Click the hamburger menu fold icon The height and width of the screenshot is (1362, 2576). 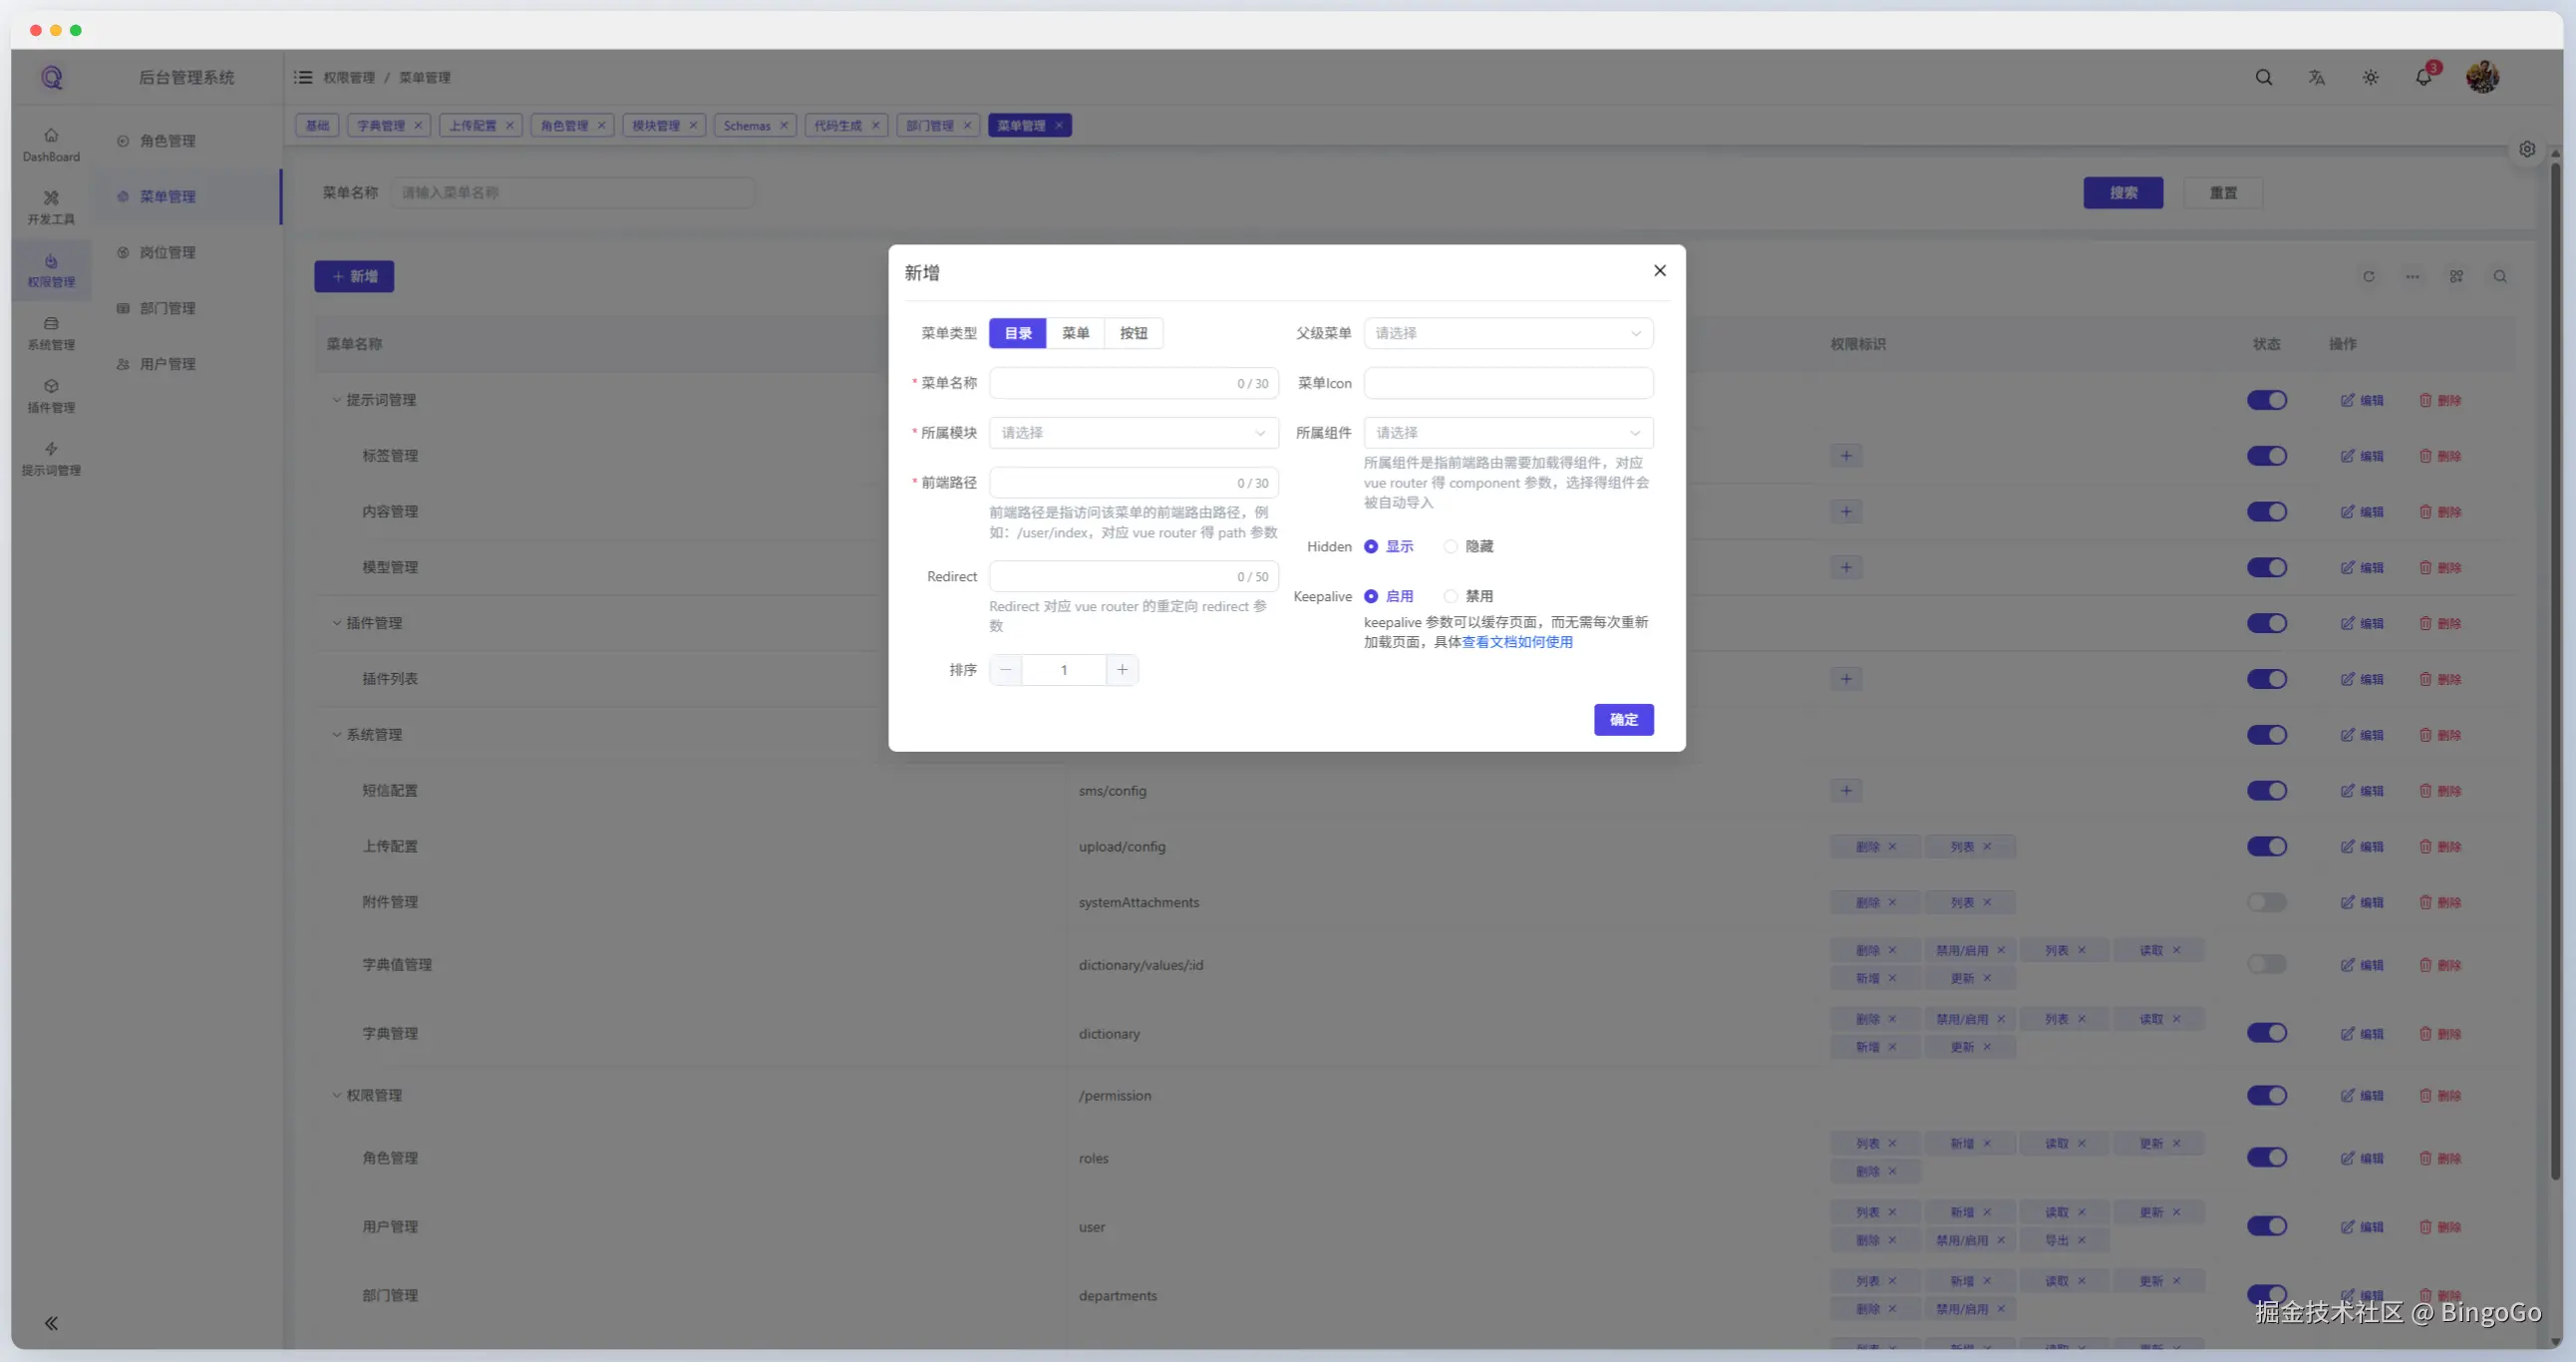click(x=303, y=77)
